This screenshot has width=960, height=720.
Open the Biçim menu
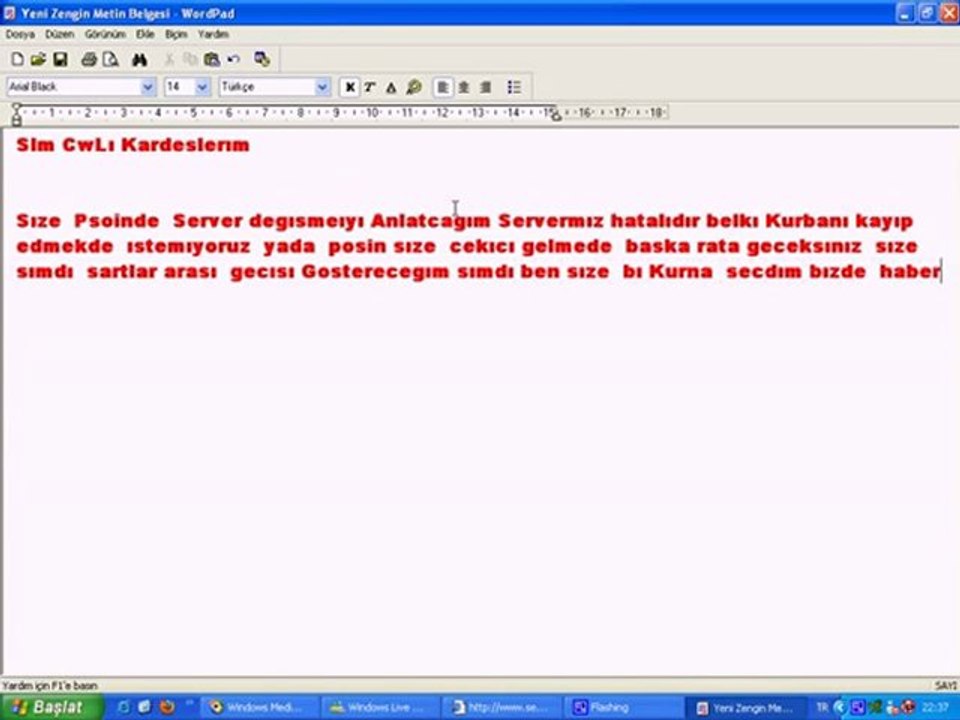tap(176, 34)
